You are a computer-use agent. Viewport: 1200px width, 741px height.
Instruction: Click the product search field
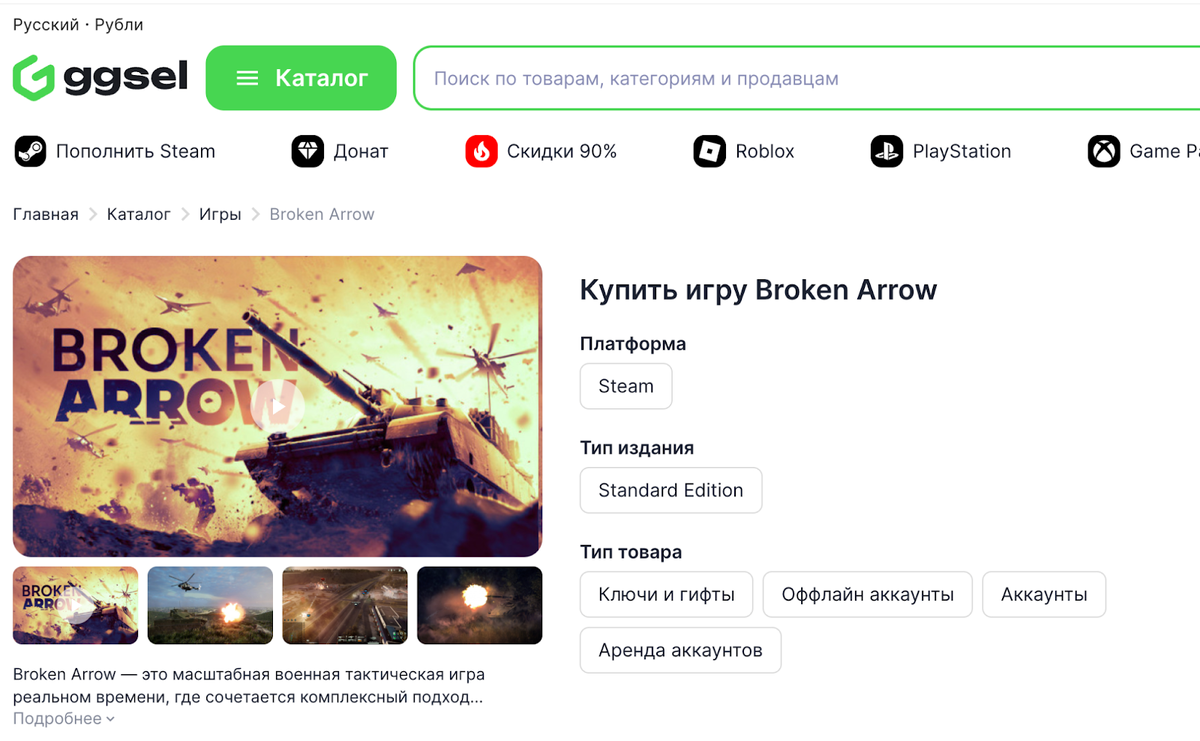coord(807,78)
